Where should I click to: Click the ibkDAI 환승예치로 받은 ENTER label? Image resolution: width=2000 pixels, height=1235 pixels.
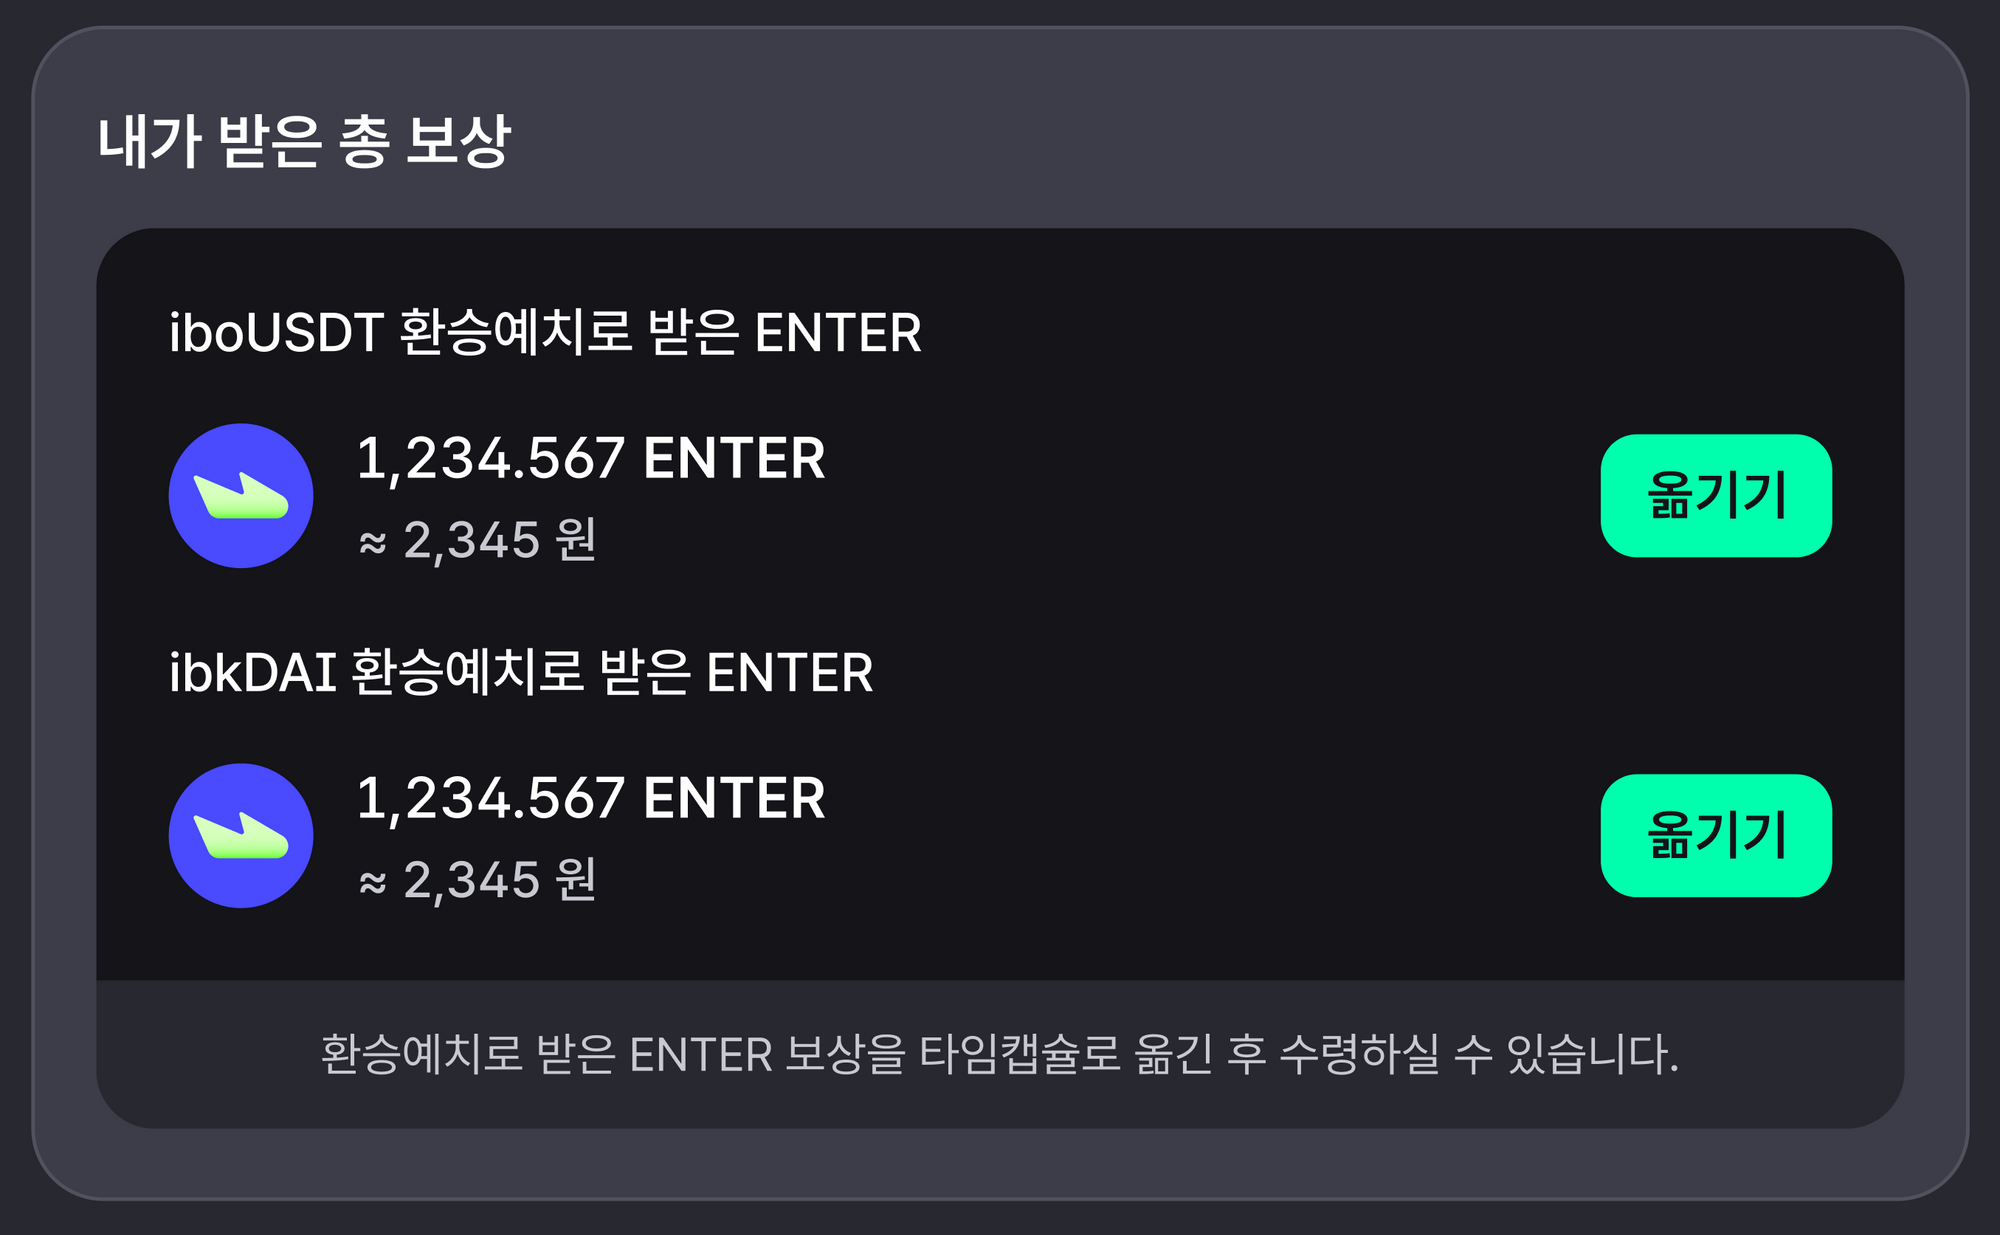(521, 672)
